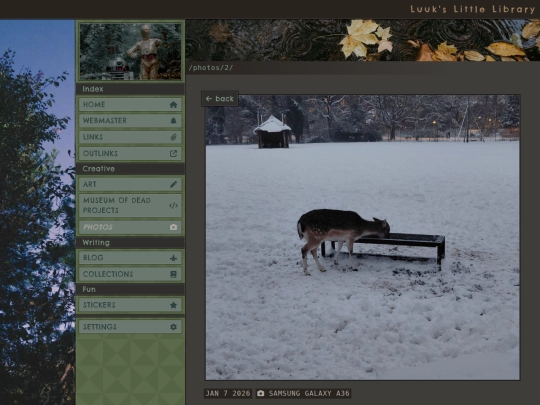Image resolution: width=540 pixels, height=405 pixels.
Task: Click the JAN 7 2026 date label
Action: (228, 393)
